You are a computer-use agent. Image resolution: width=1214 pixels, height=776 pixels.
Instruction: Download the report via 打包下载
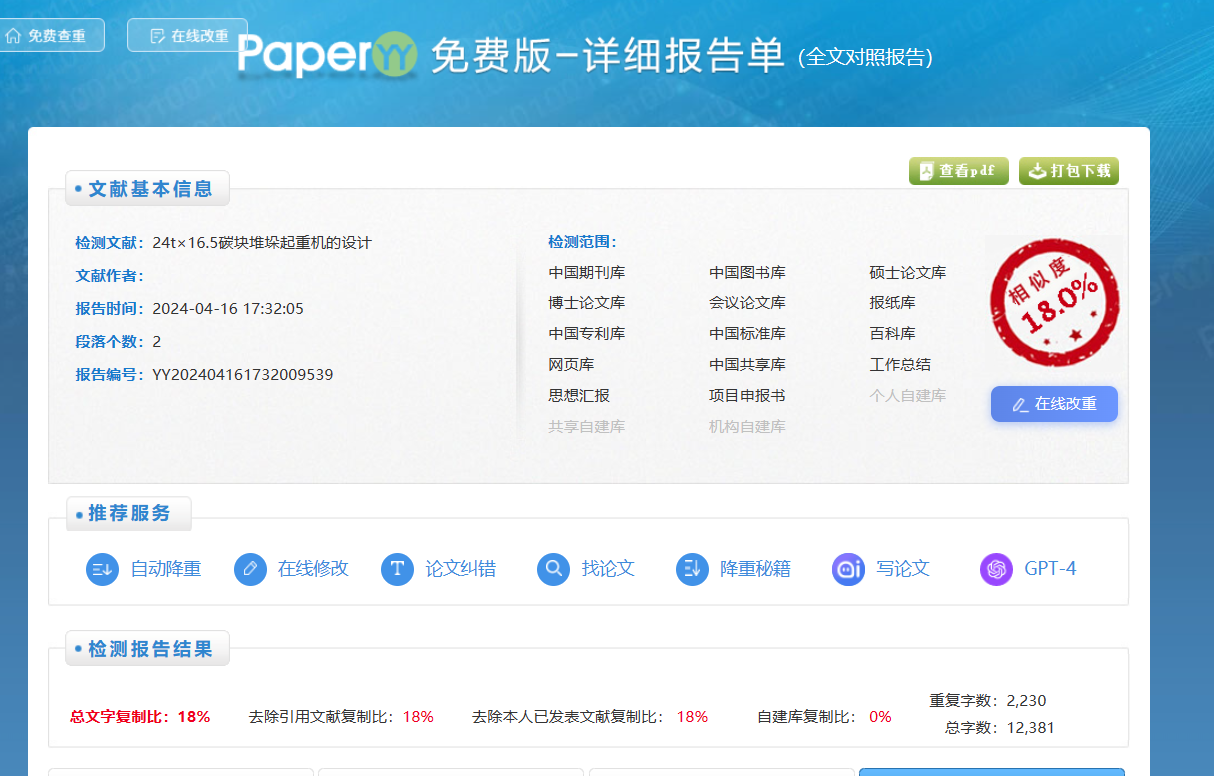coord(1068,171)
